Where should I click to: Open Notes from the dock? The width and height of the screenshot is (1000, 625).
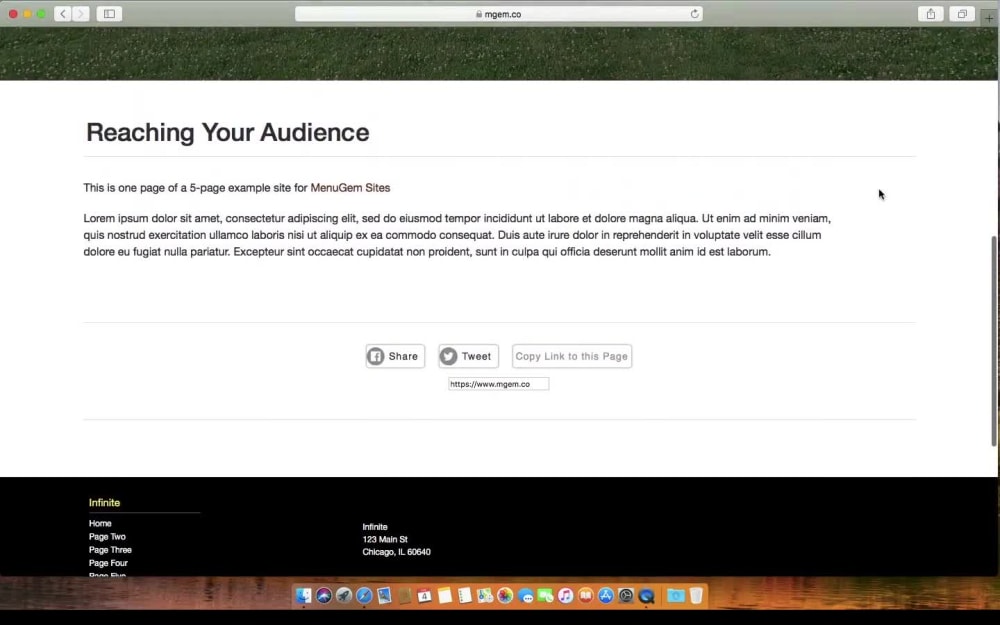(445, 596)
